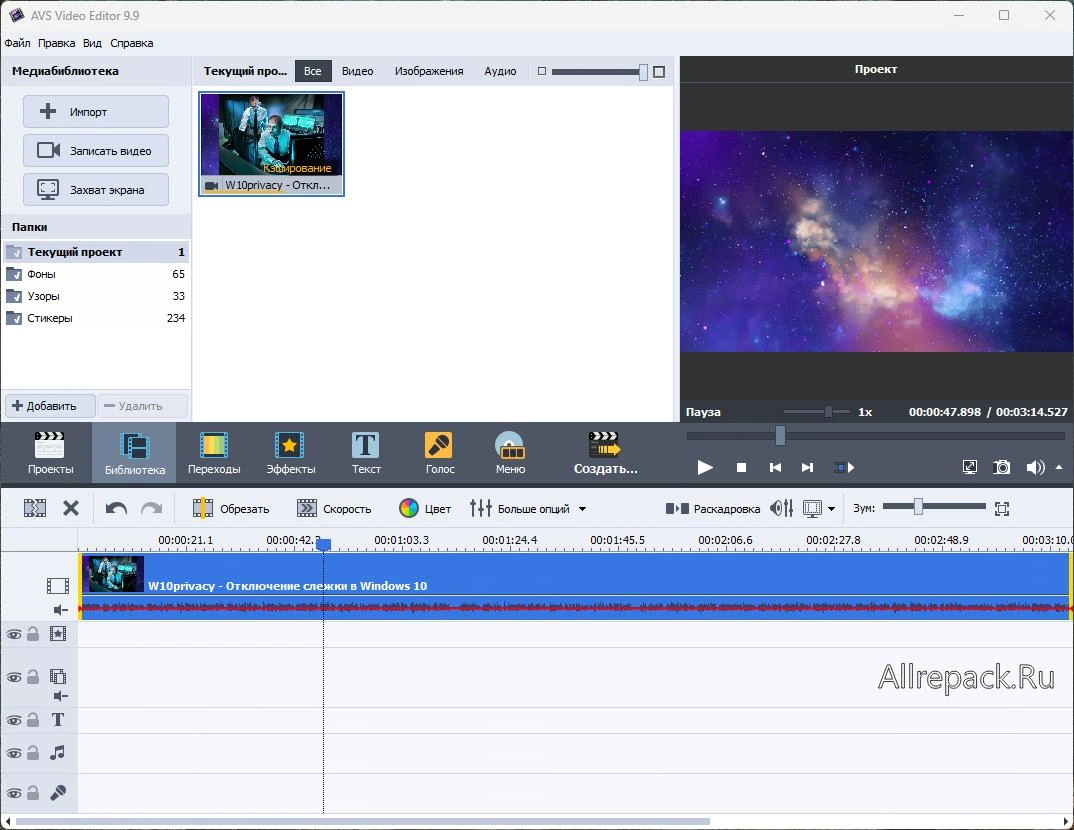Lock the music track
This screenshot has height=830, width=1074.
tap(33, 753)
